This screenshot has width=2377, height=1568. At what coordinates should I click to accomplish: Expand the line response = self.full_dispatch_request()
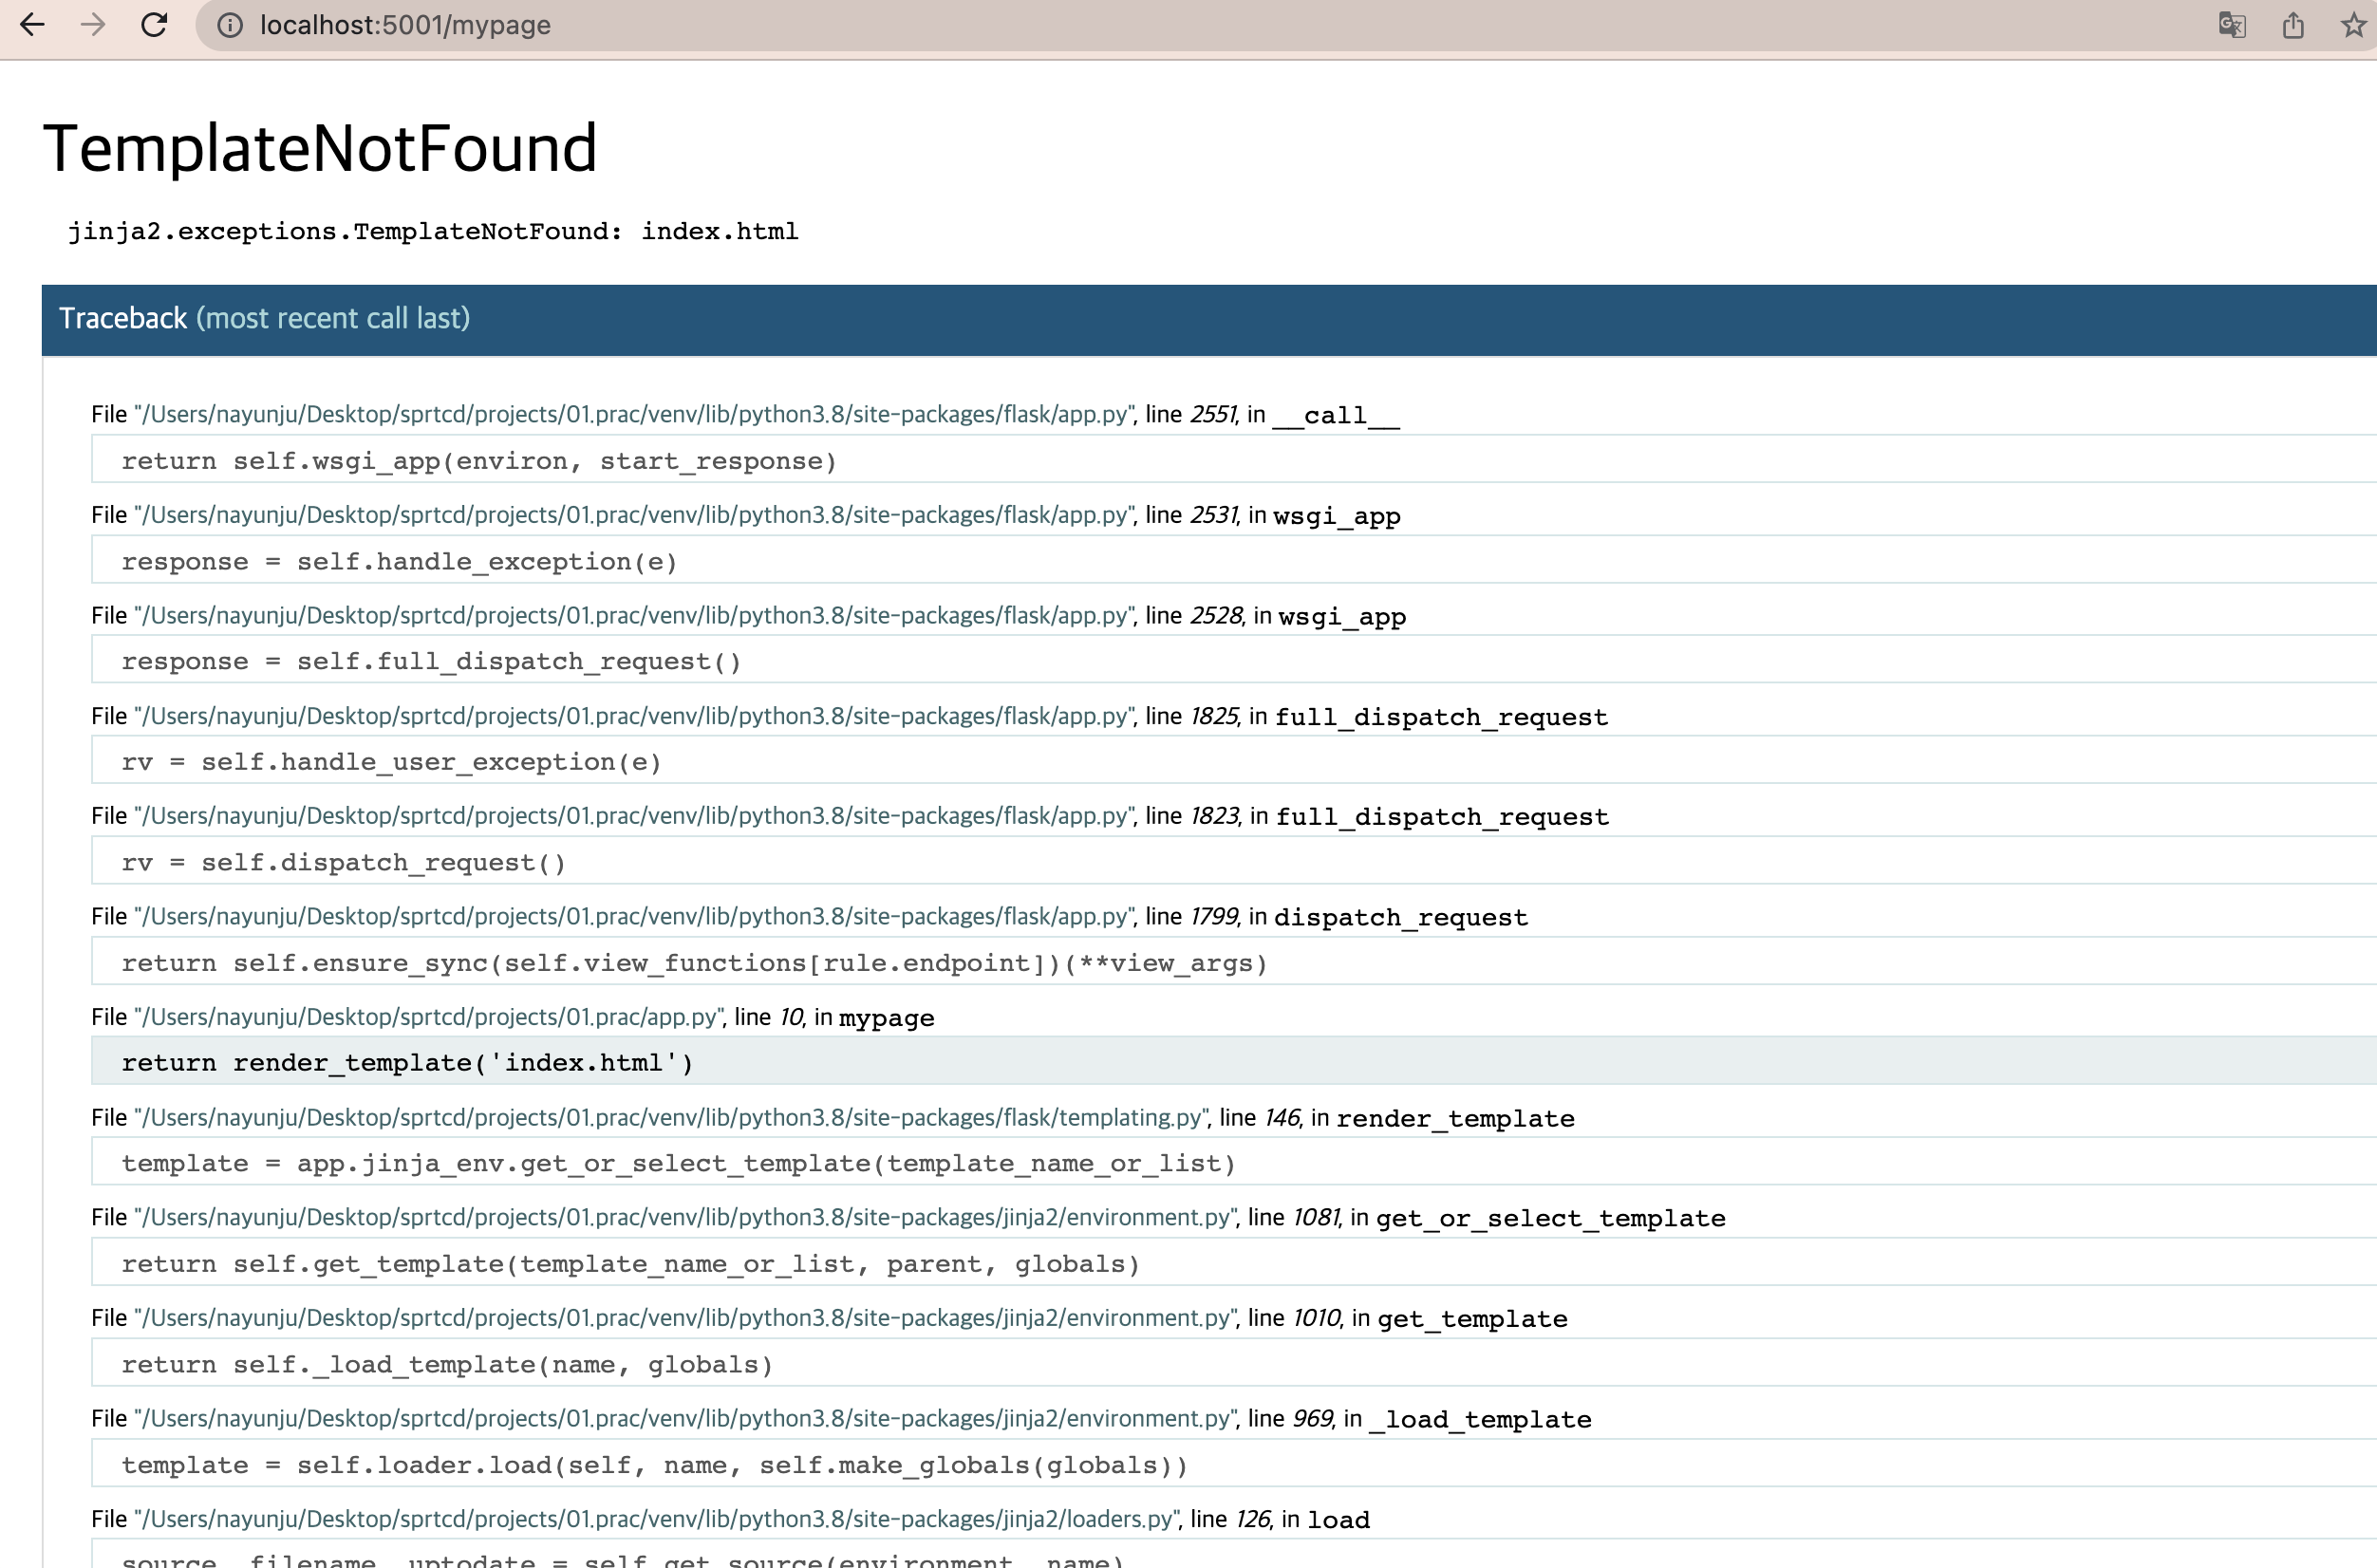point(1234,660)
